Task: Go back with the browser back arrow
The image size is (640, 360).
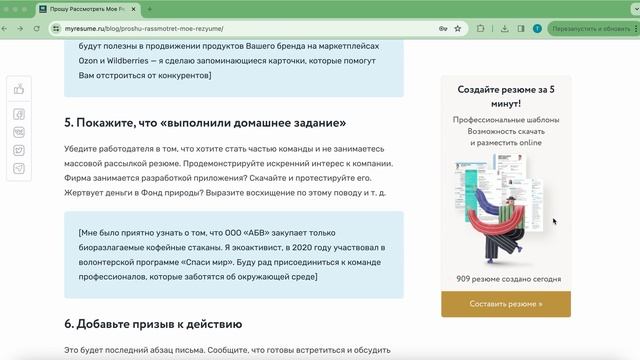Action: coord(4,29)
